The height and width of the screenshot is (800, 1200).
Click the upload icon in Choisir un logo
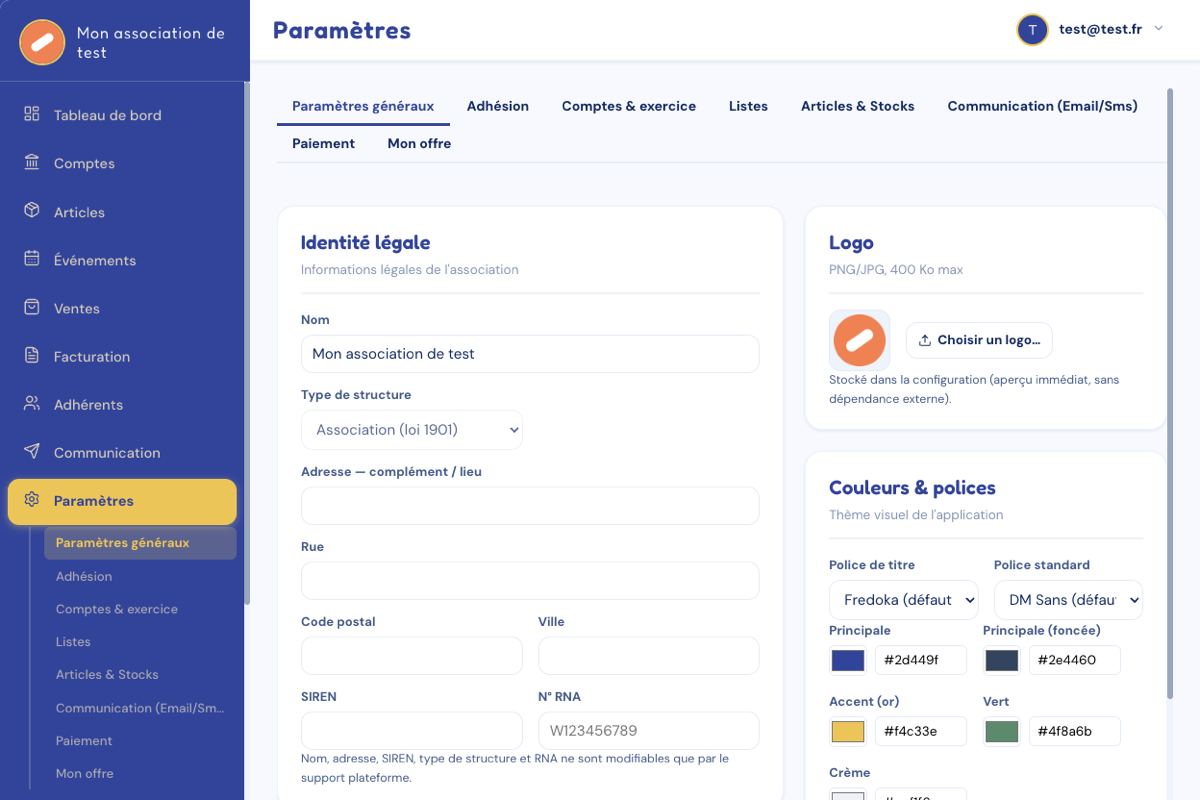tap(924, 340)
